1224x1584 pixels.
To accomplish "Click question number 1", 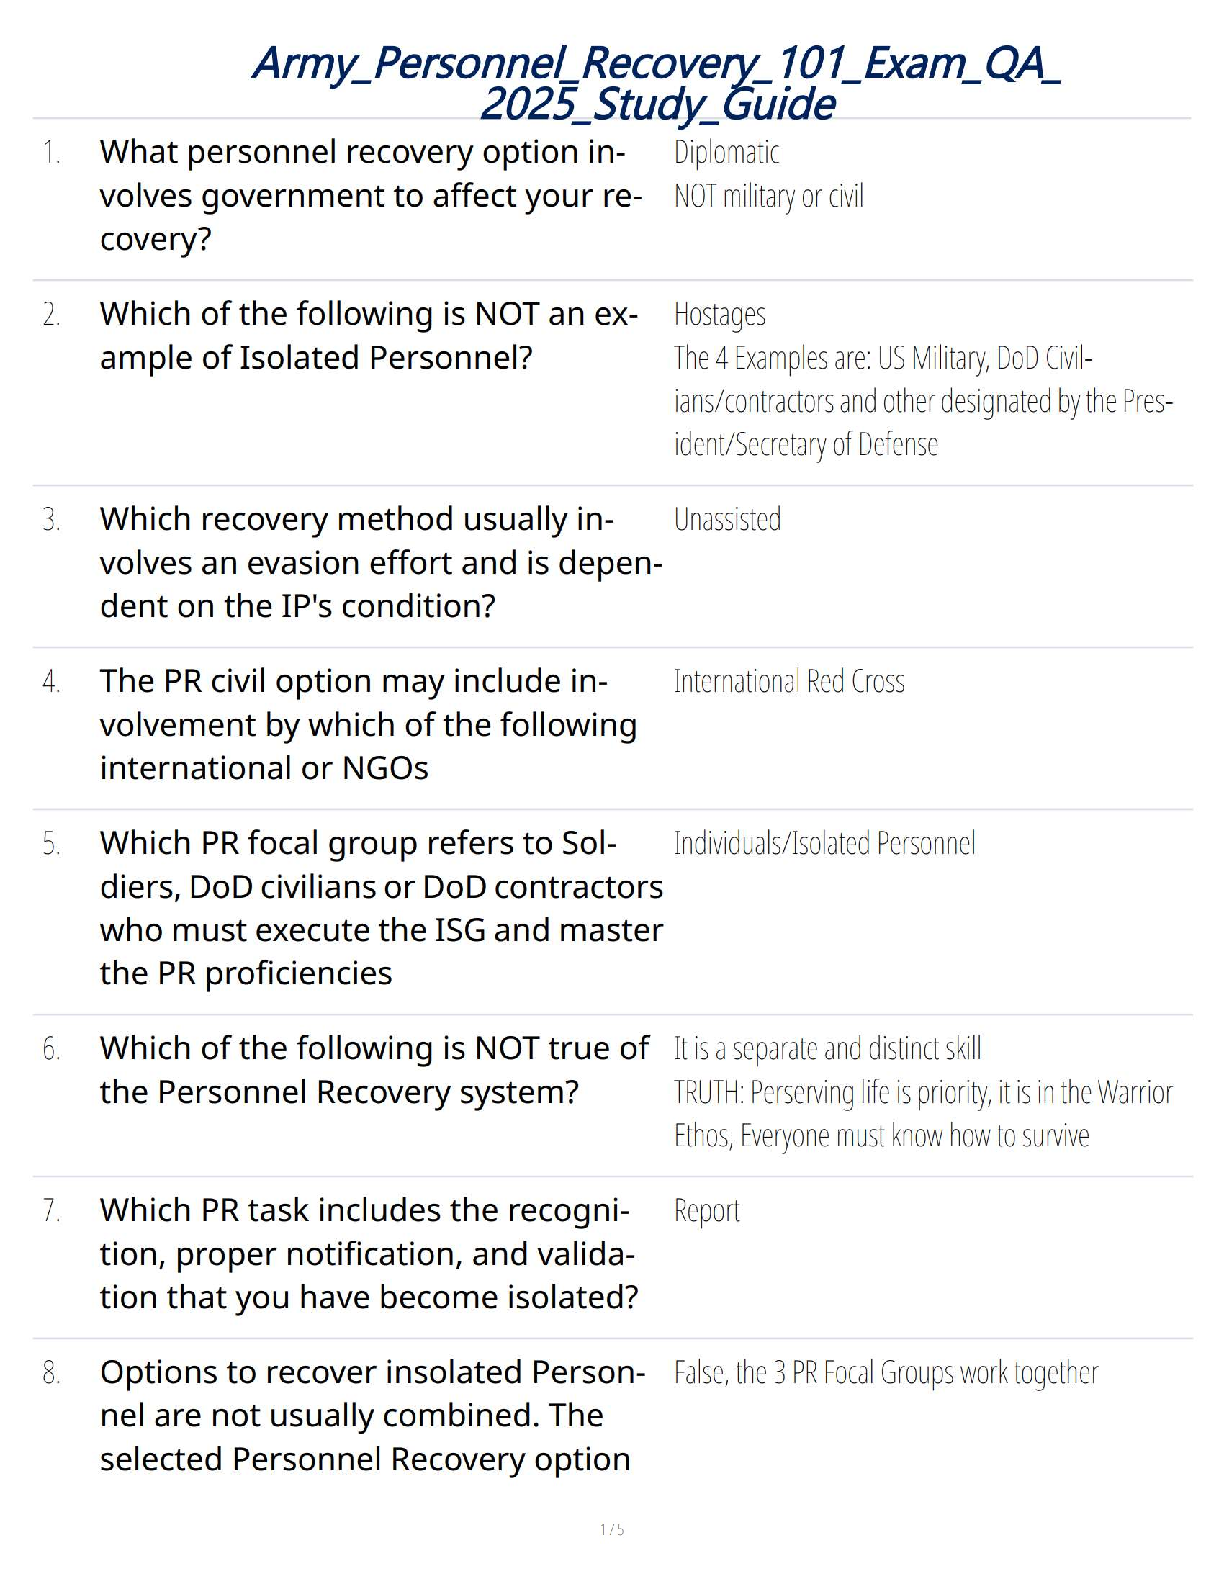I will point(52,153).
